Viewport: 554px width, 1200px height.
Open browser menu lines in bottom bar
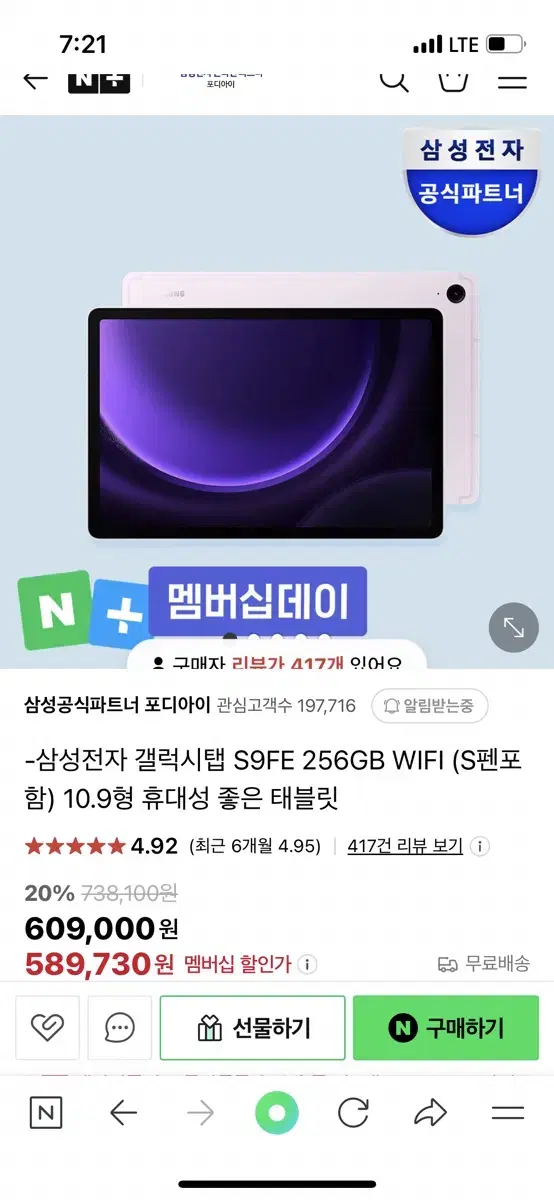pos(508,1113)
